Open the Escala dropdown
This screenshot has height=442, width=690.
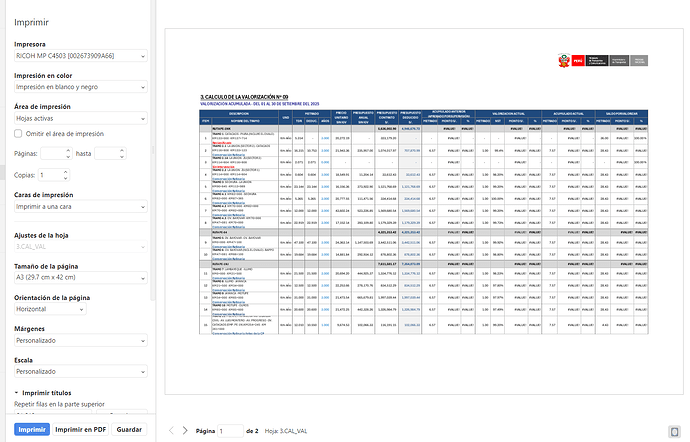(80, 371)
